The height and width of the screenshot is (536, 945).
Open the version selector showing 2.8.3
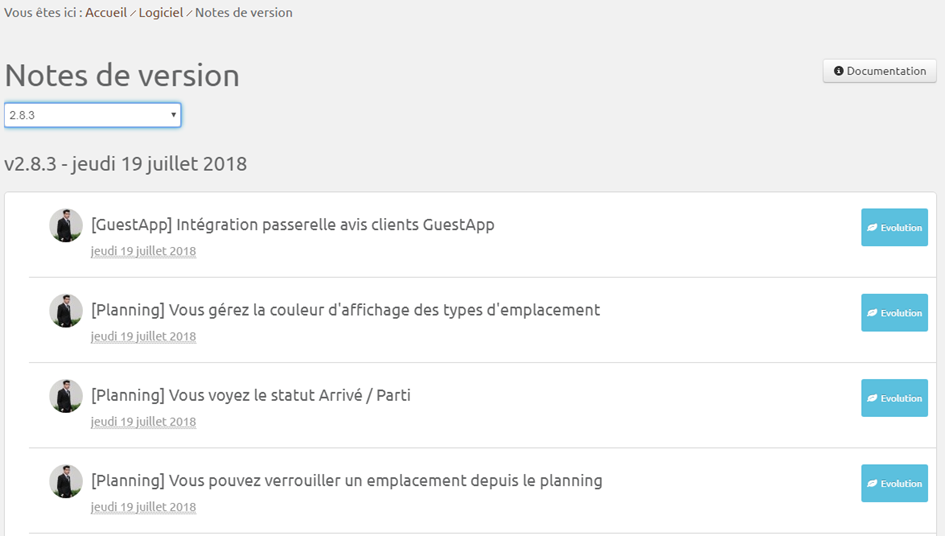[92, 115]
